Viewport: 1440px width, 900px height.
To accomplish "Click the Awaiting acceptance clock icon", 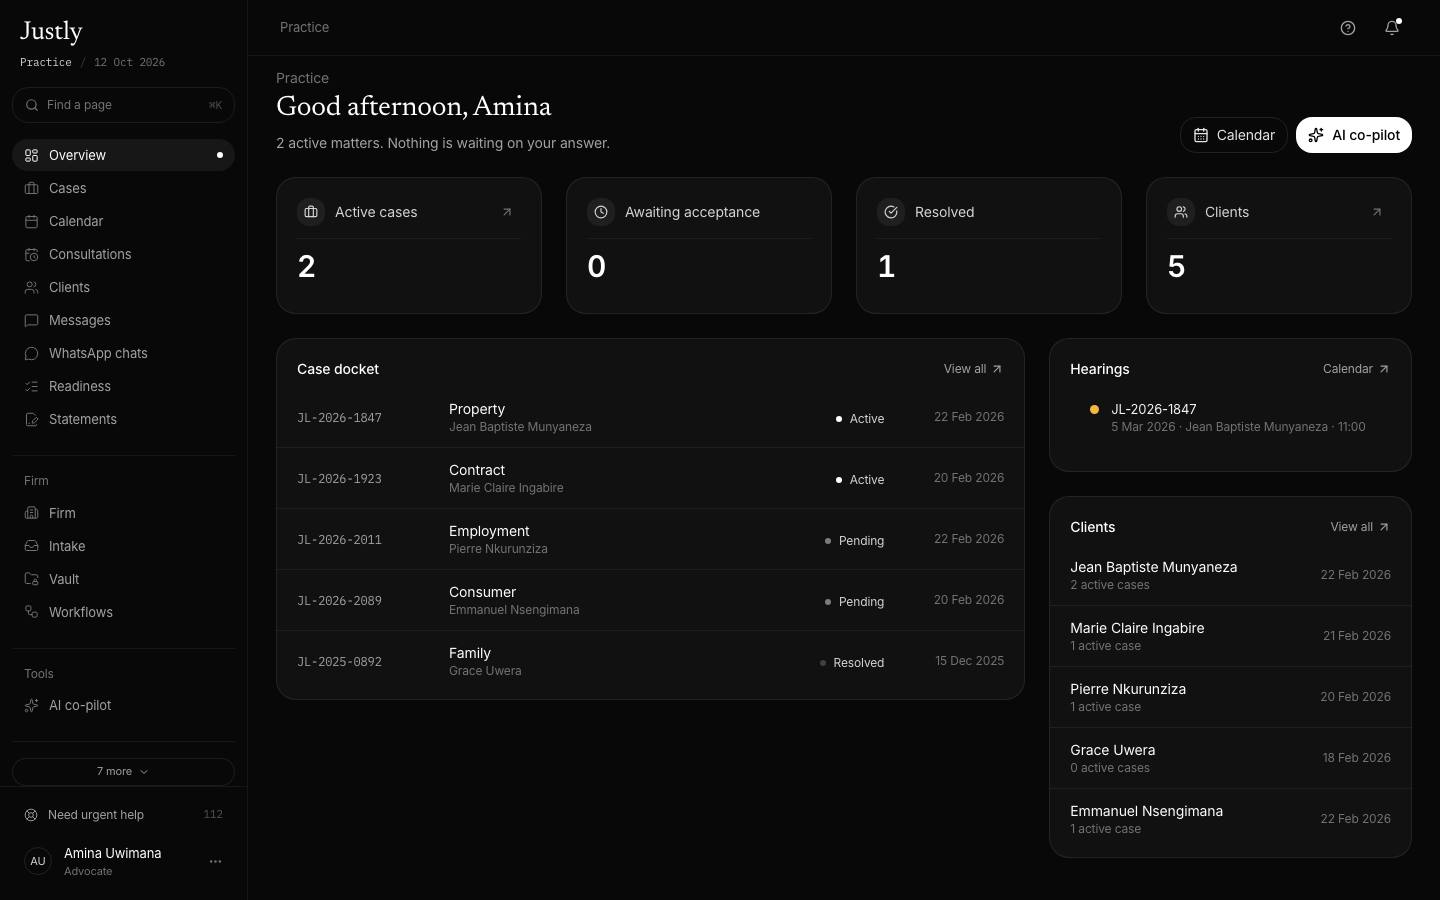I will tap(601, 212).
